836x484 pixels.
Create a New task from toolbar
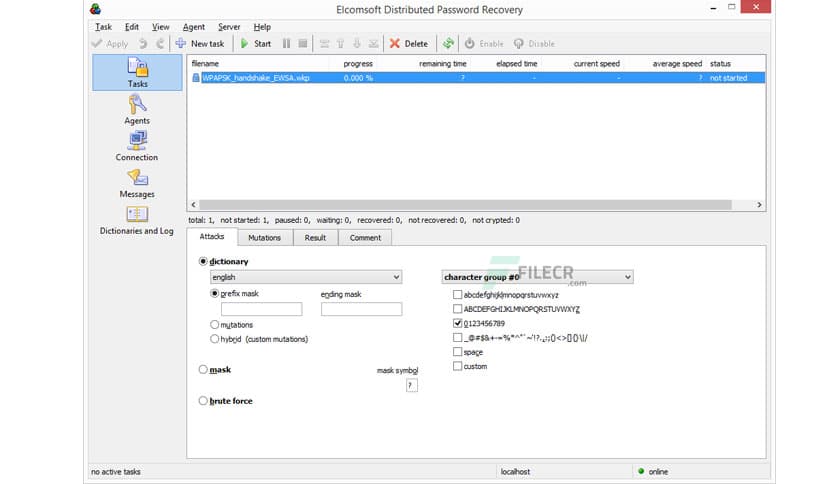pos(200,44)
